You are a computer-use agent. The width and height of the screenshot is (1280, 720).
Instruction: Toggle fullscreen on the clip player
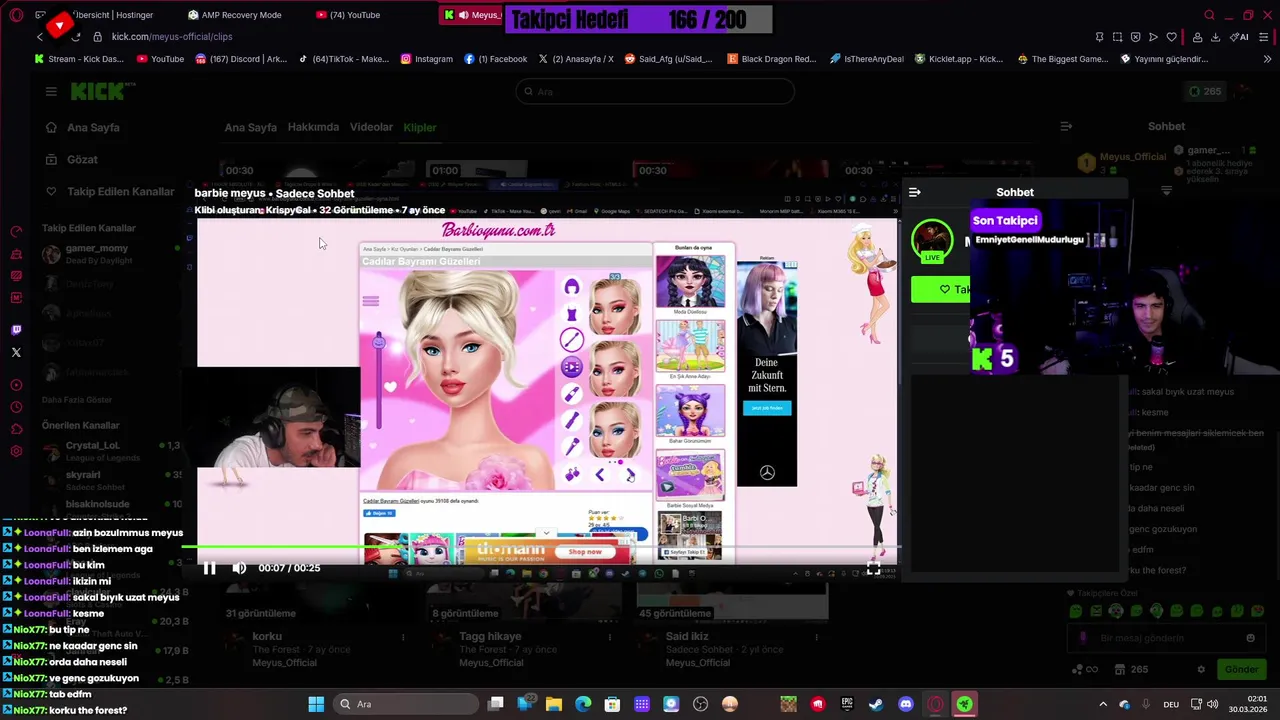[873, 568]
